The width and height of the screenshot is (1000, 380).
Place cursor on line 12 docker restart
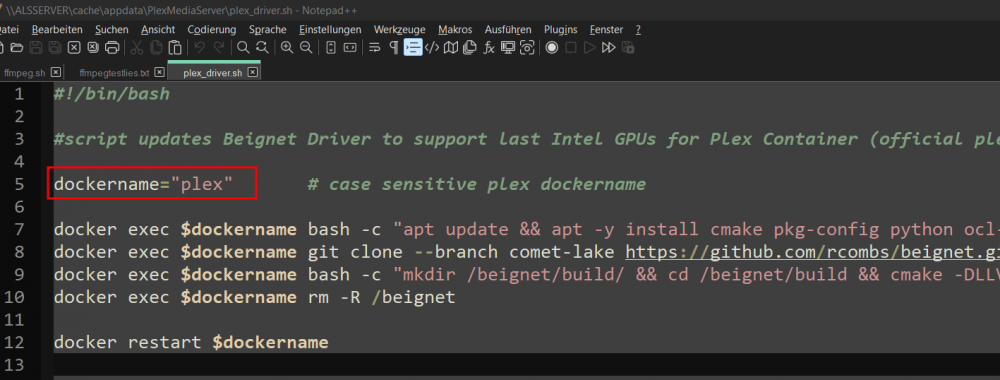(191, 342)
